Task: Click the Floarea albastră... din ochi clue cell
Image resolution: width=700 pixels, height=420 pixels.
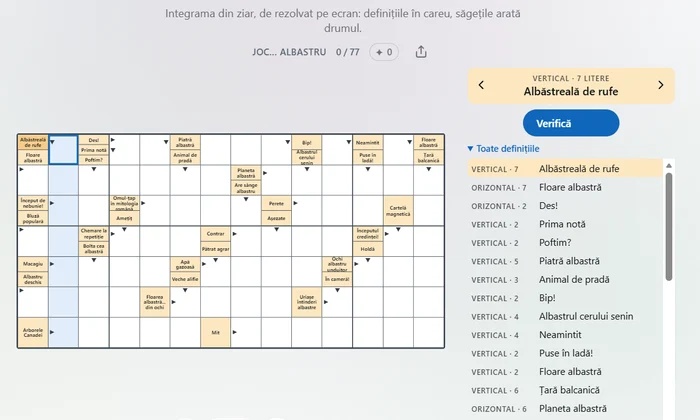Action: pyautogui.click(x=154, y=302)
